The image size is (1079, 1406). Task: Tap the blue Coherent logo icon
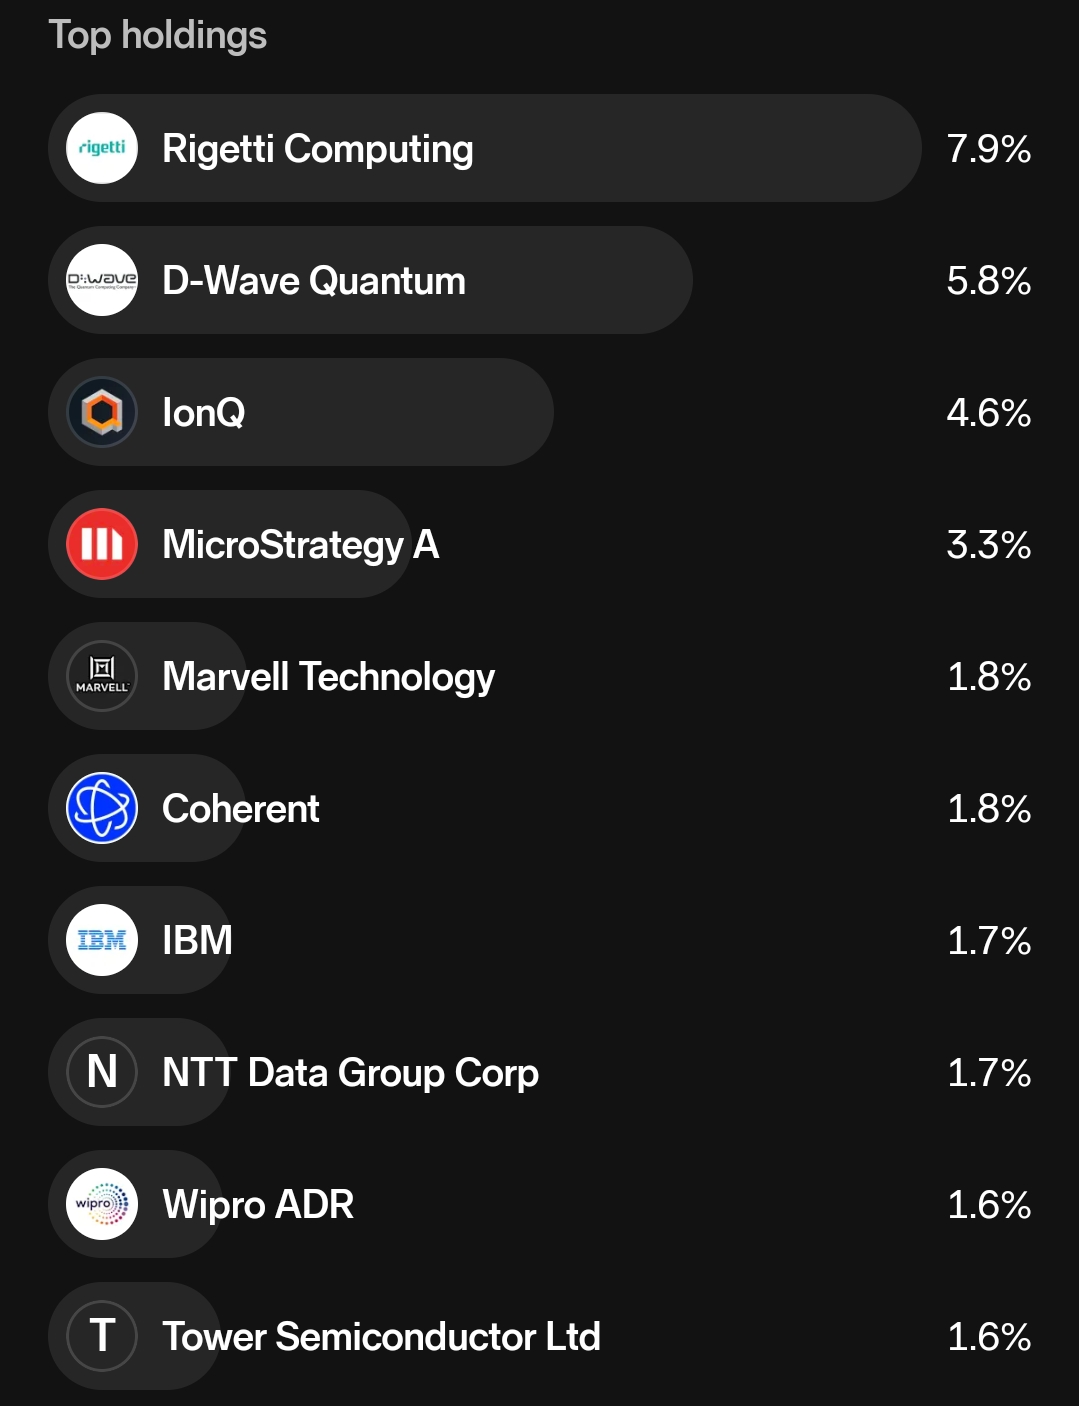(x=102, y=808)
